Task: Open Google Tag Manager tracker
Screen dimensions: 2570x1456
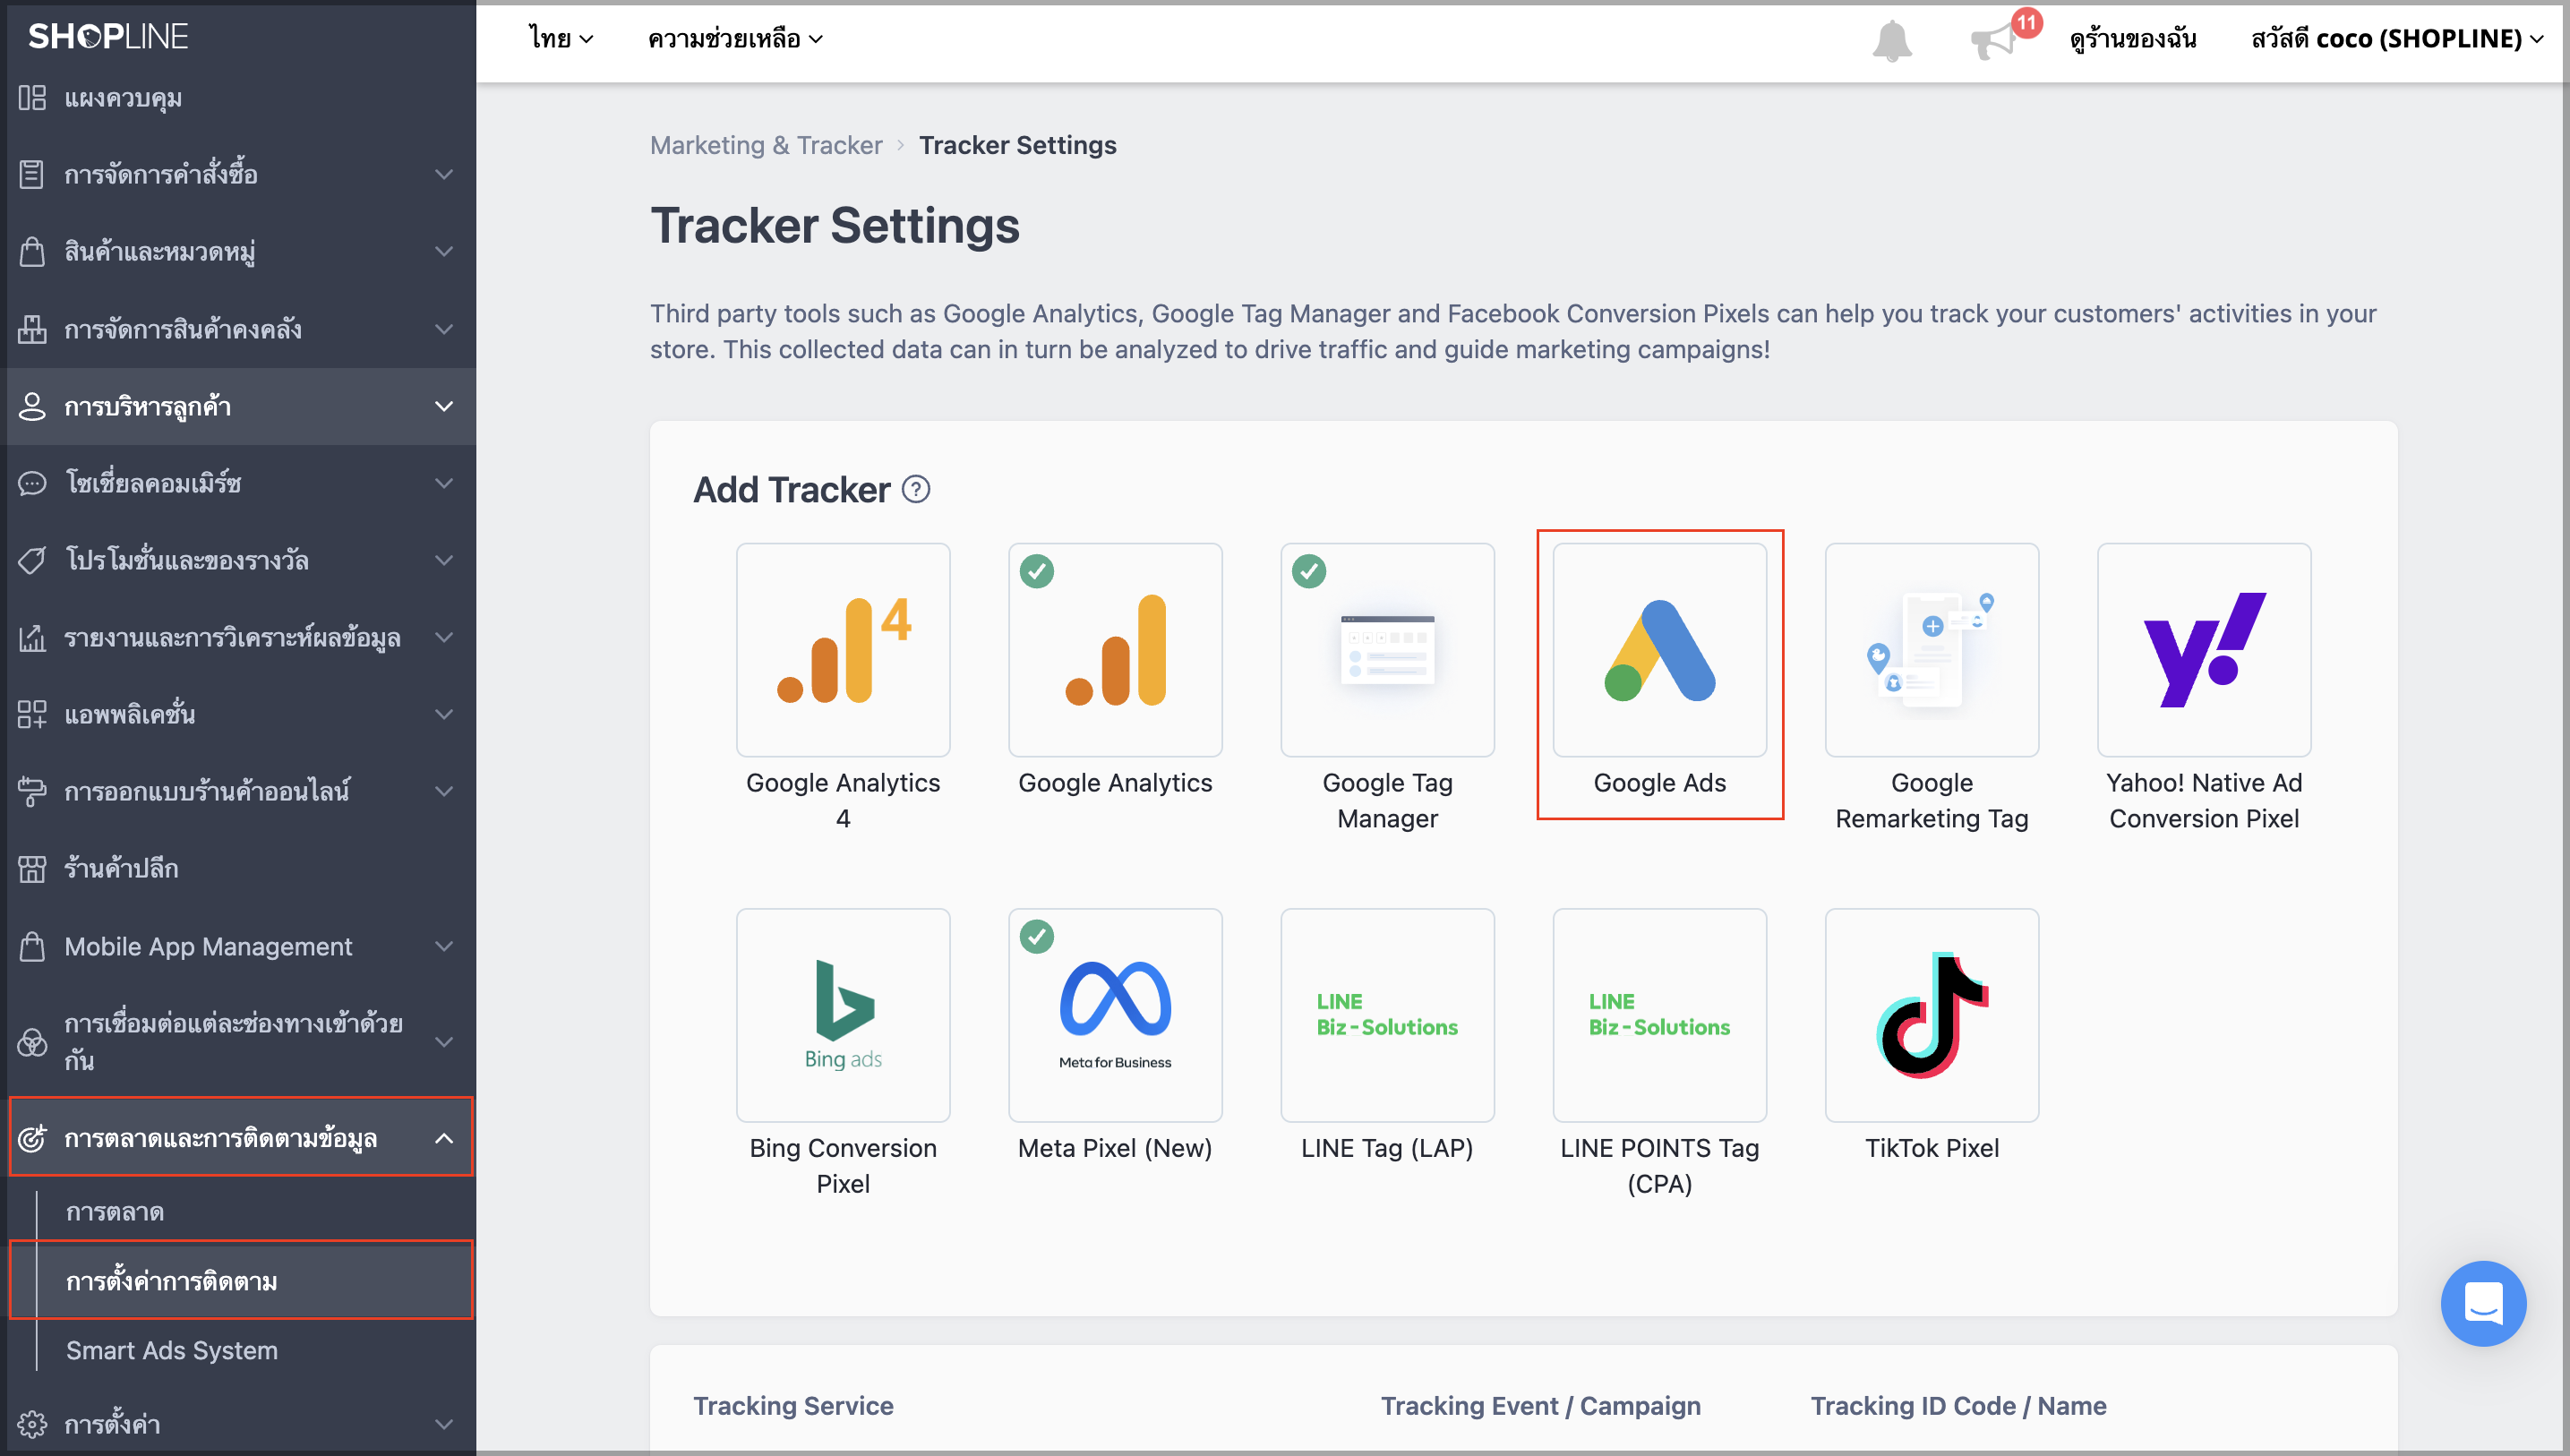Action: click(x=1387, y=650)
